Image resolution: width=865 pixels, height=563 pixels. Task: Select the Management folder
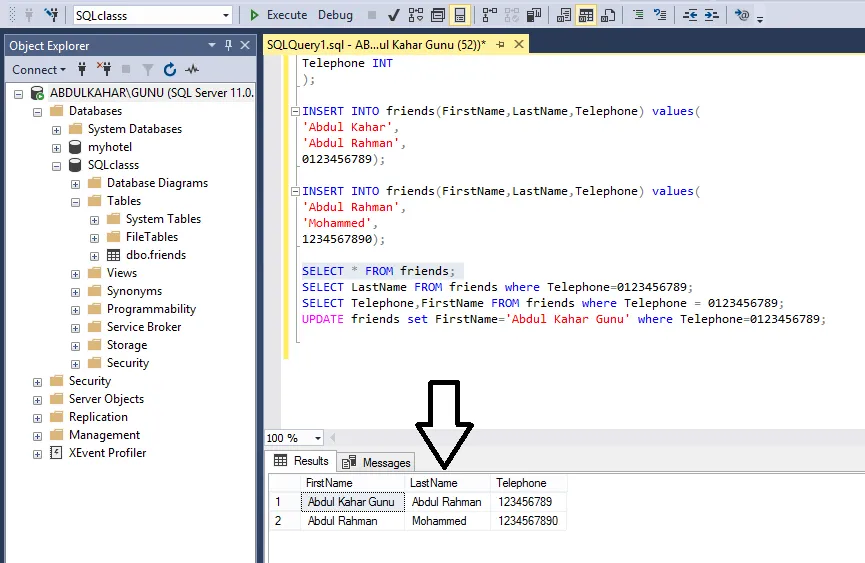click(104, 435)
